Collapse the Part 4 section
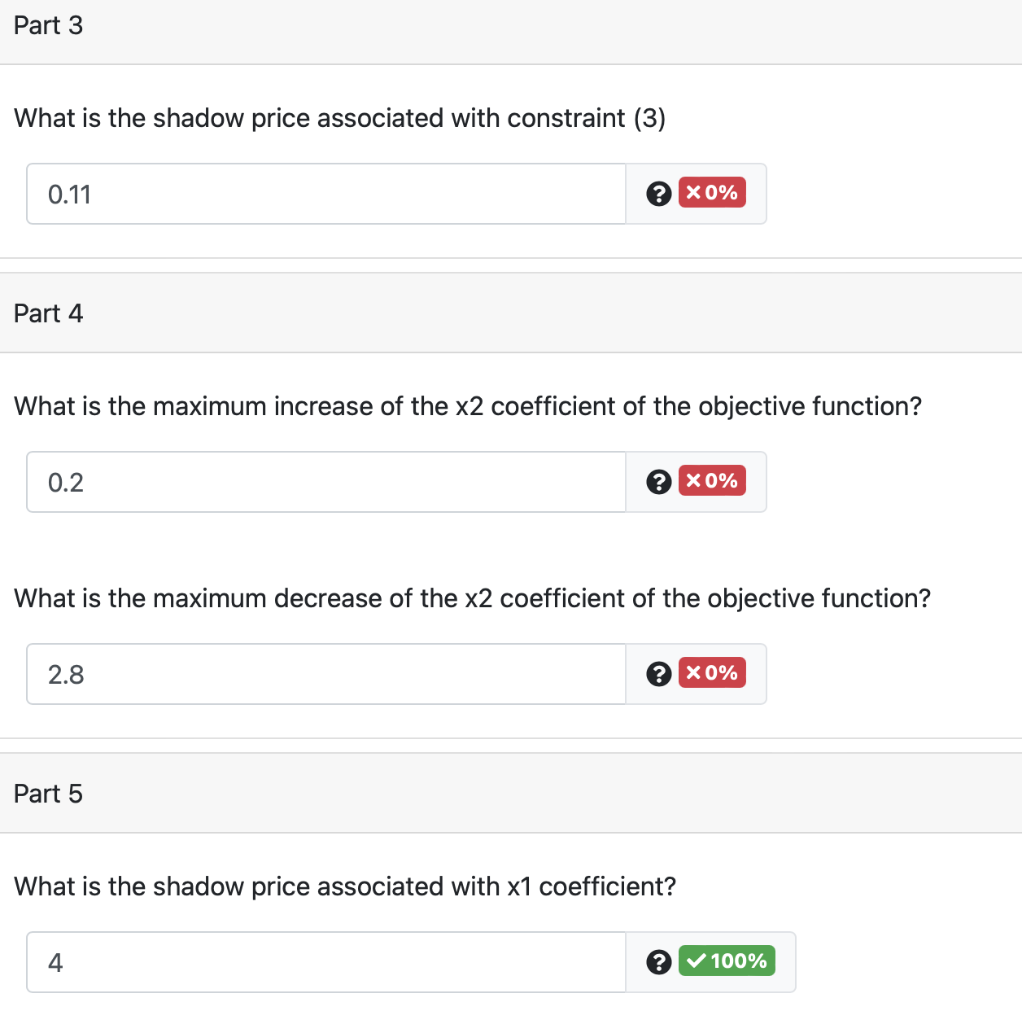This screenshot has height=1024, width=1022. coord(48,313)
